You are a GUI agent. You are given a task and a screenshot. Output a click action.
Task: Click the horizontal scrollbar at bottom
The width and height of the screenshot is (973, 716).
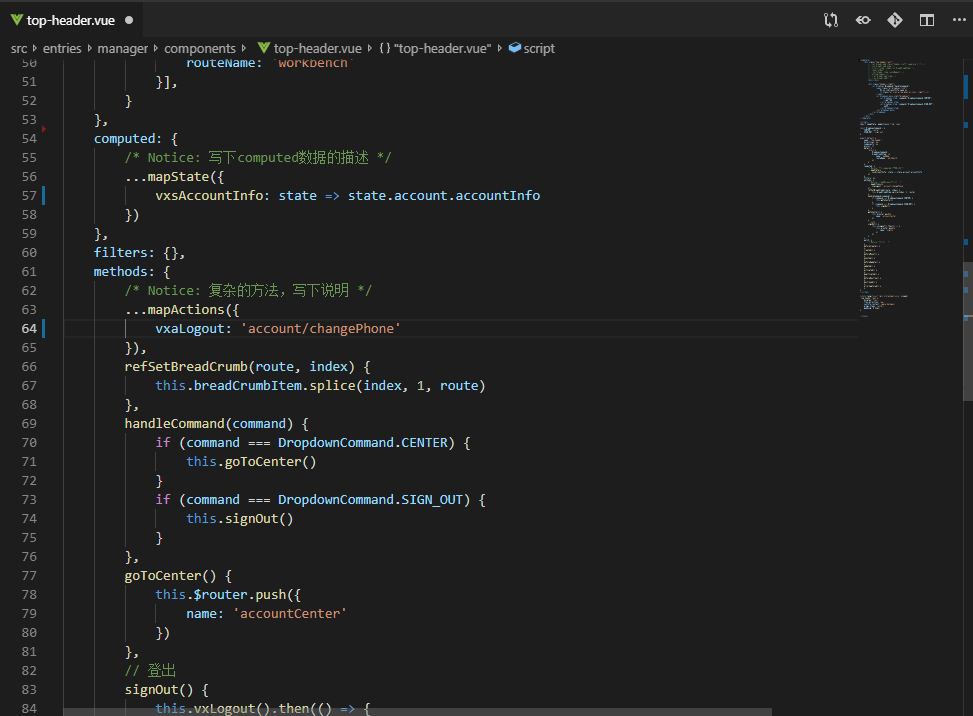coord(418,712)
